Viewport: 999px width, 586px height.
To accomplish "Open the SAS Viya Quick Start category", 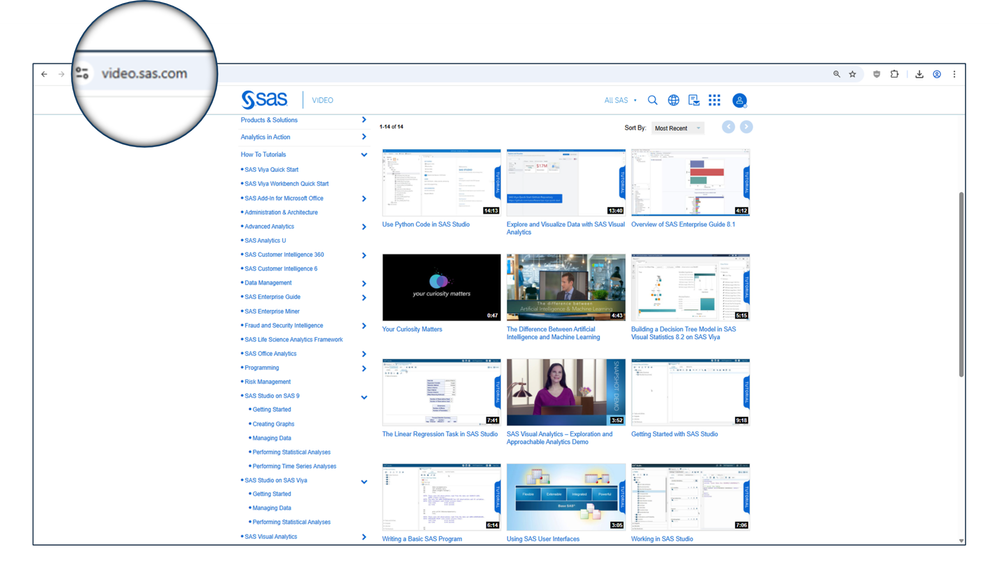I will (x=271, y=169).
